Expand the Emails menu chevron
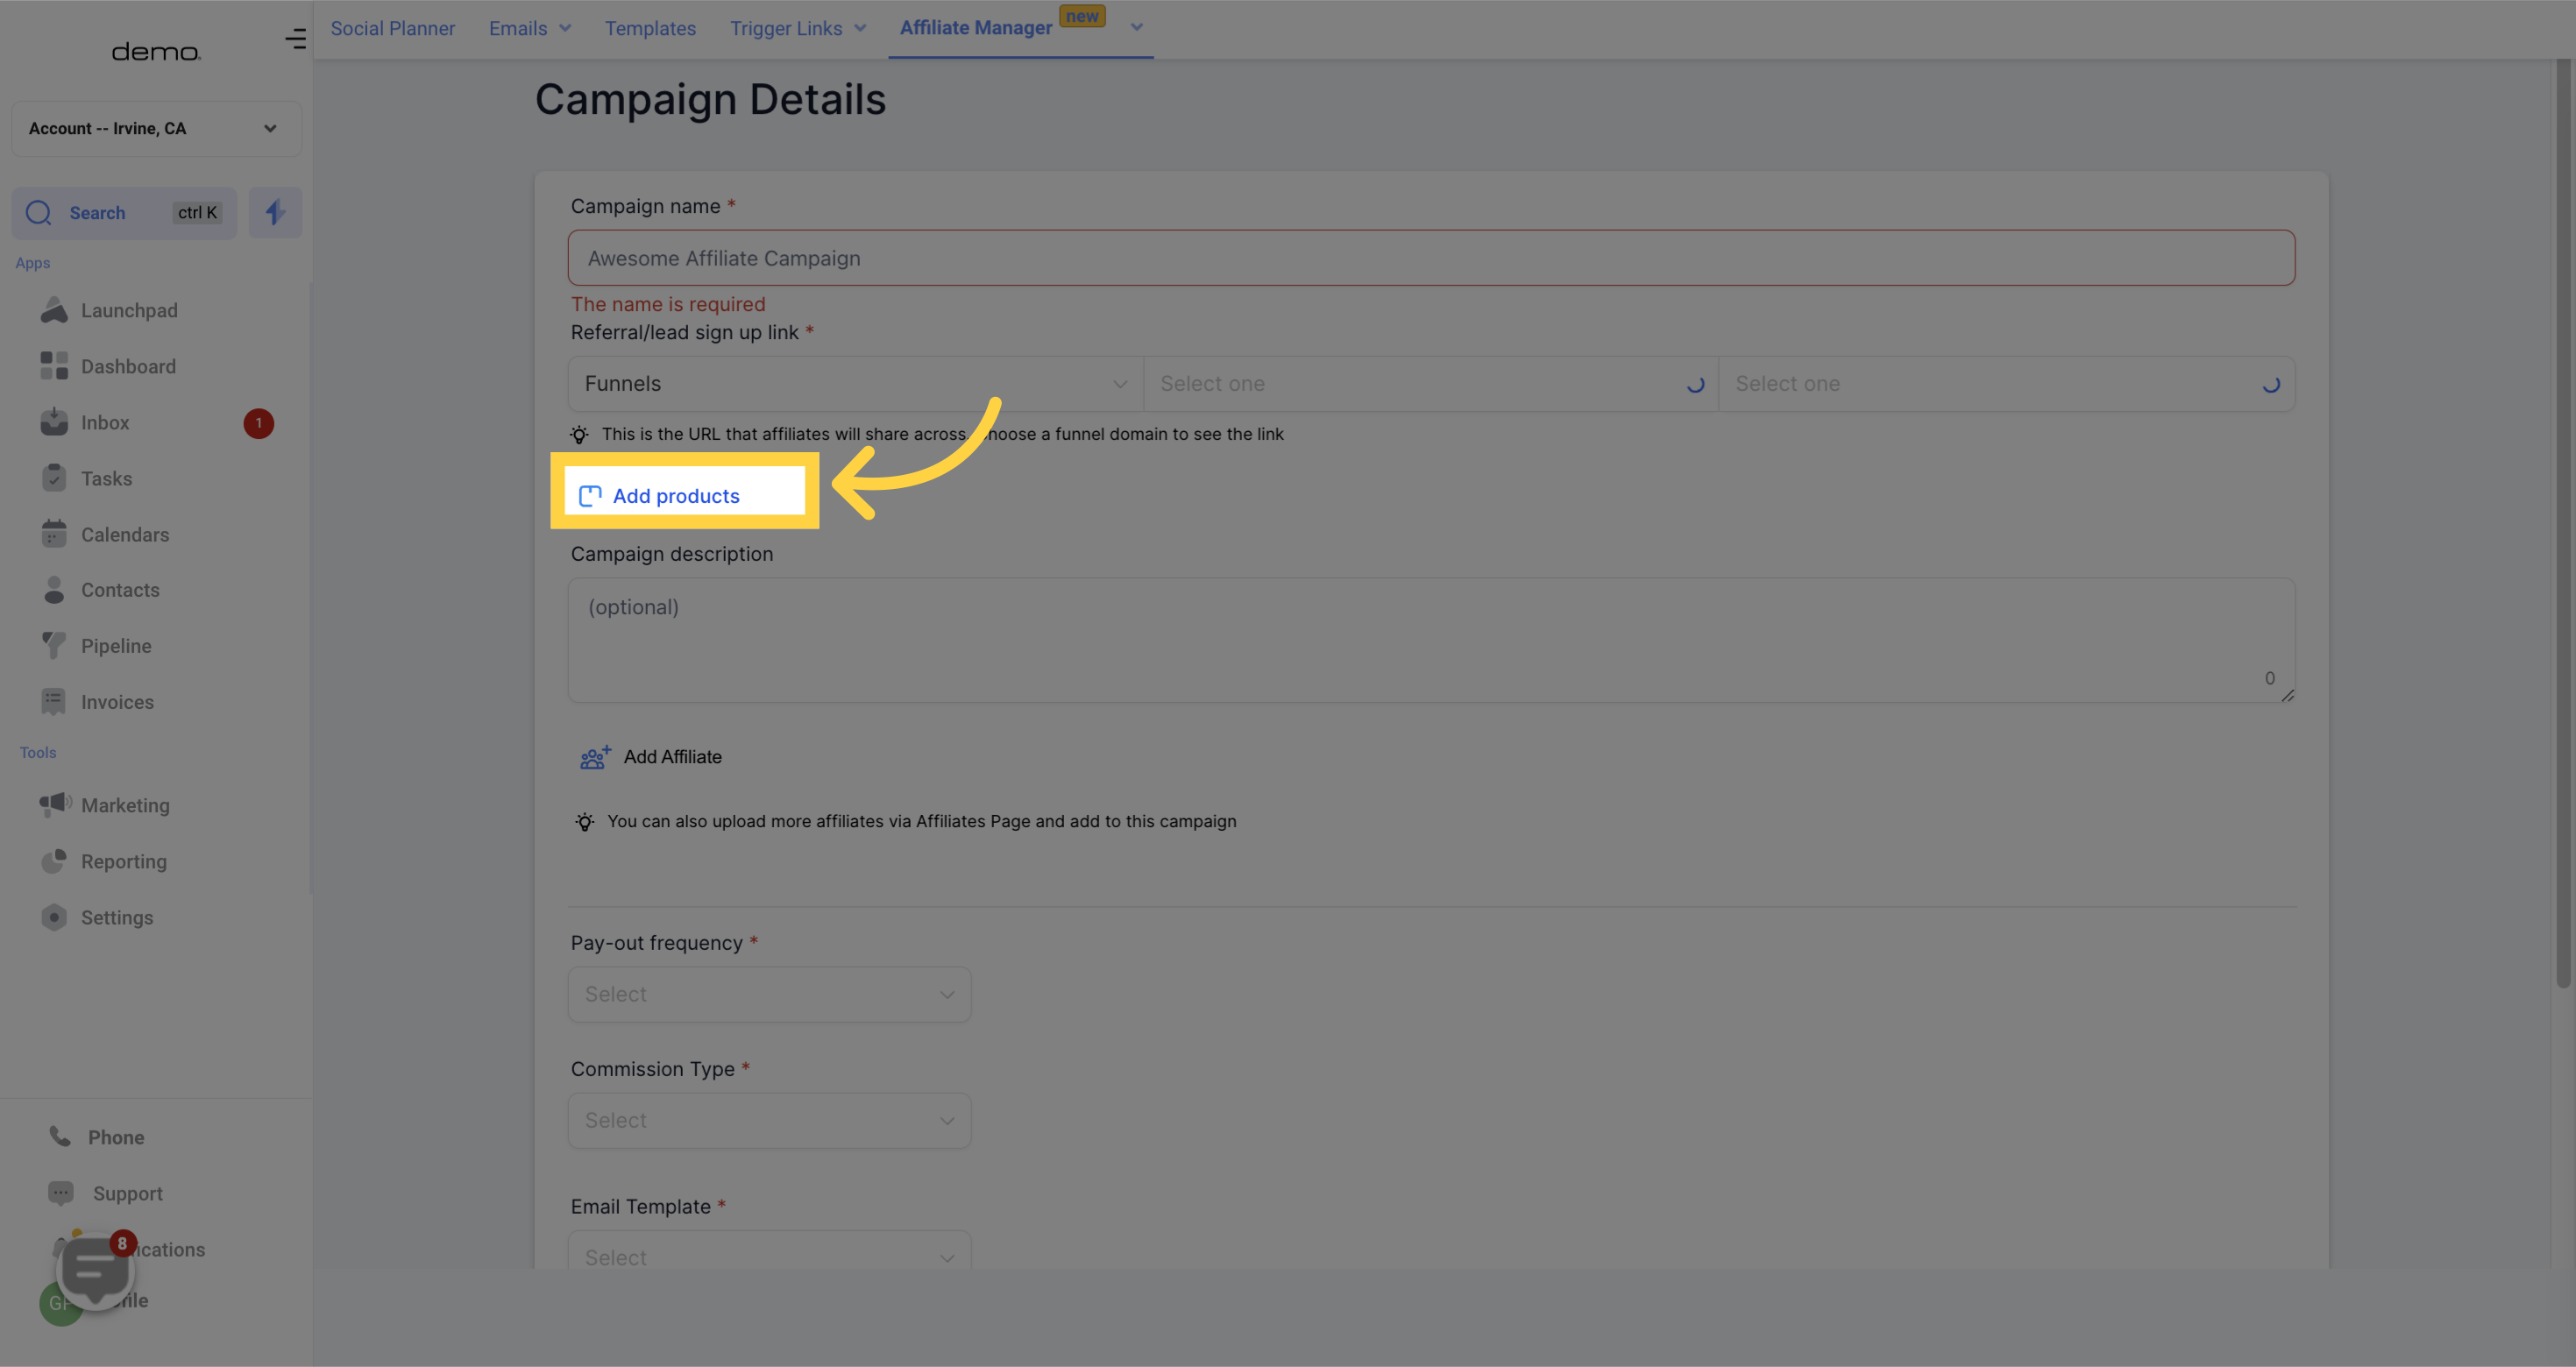This screenshot has width=2576, height=1367. [565, 28]
